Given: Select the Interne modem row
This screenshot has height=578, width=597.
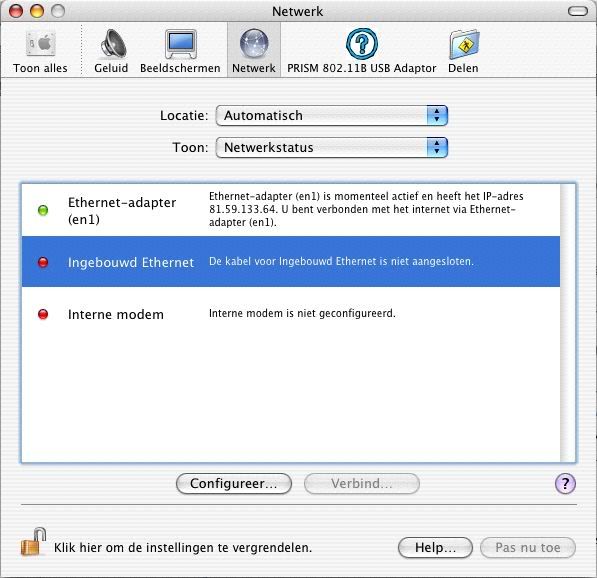Looking at the screenshot, I should click(291, 314).
